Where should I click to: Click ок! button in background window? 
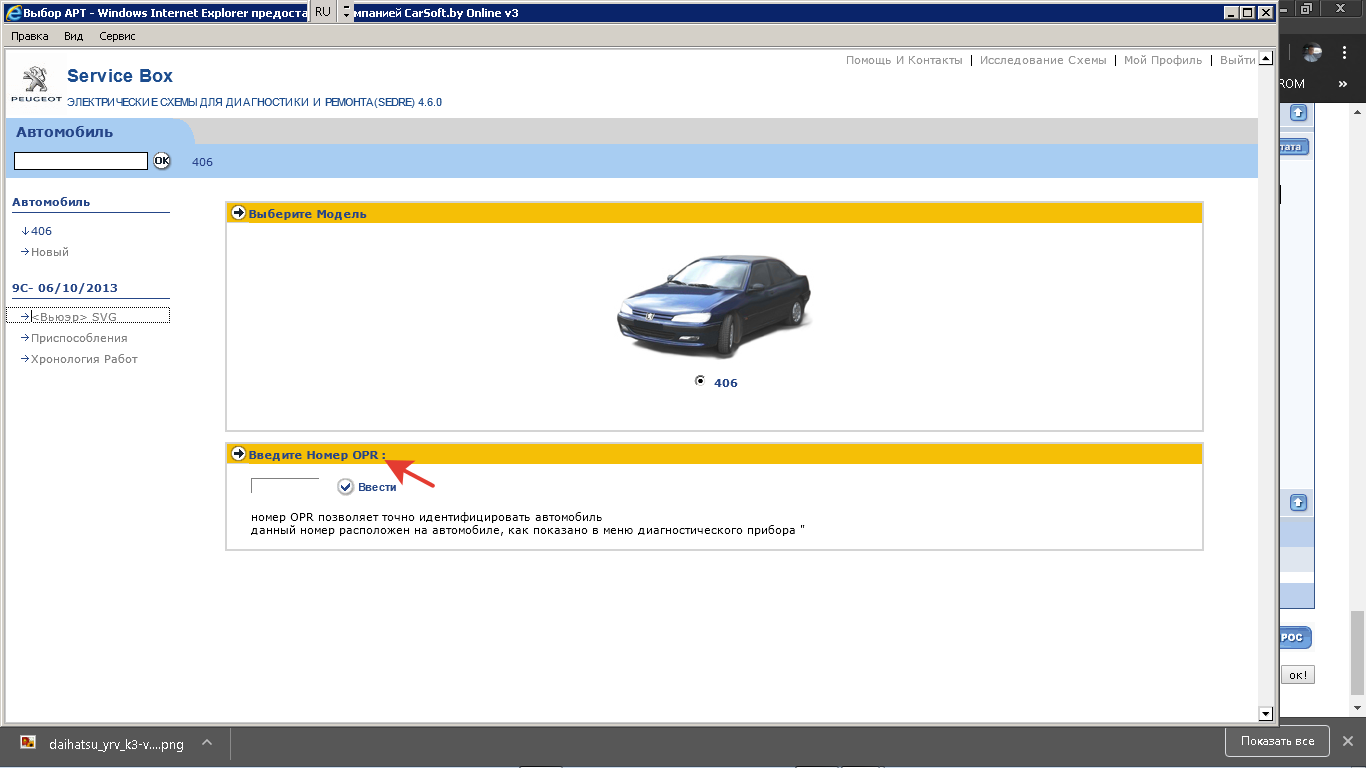point(1297,675)
